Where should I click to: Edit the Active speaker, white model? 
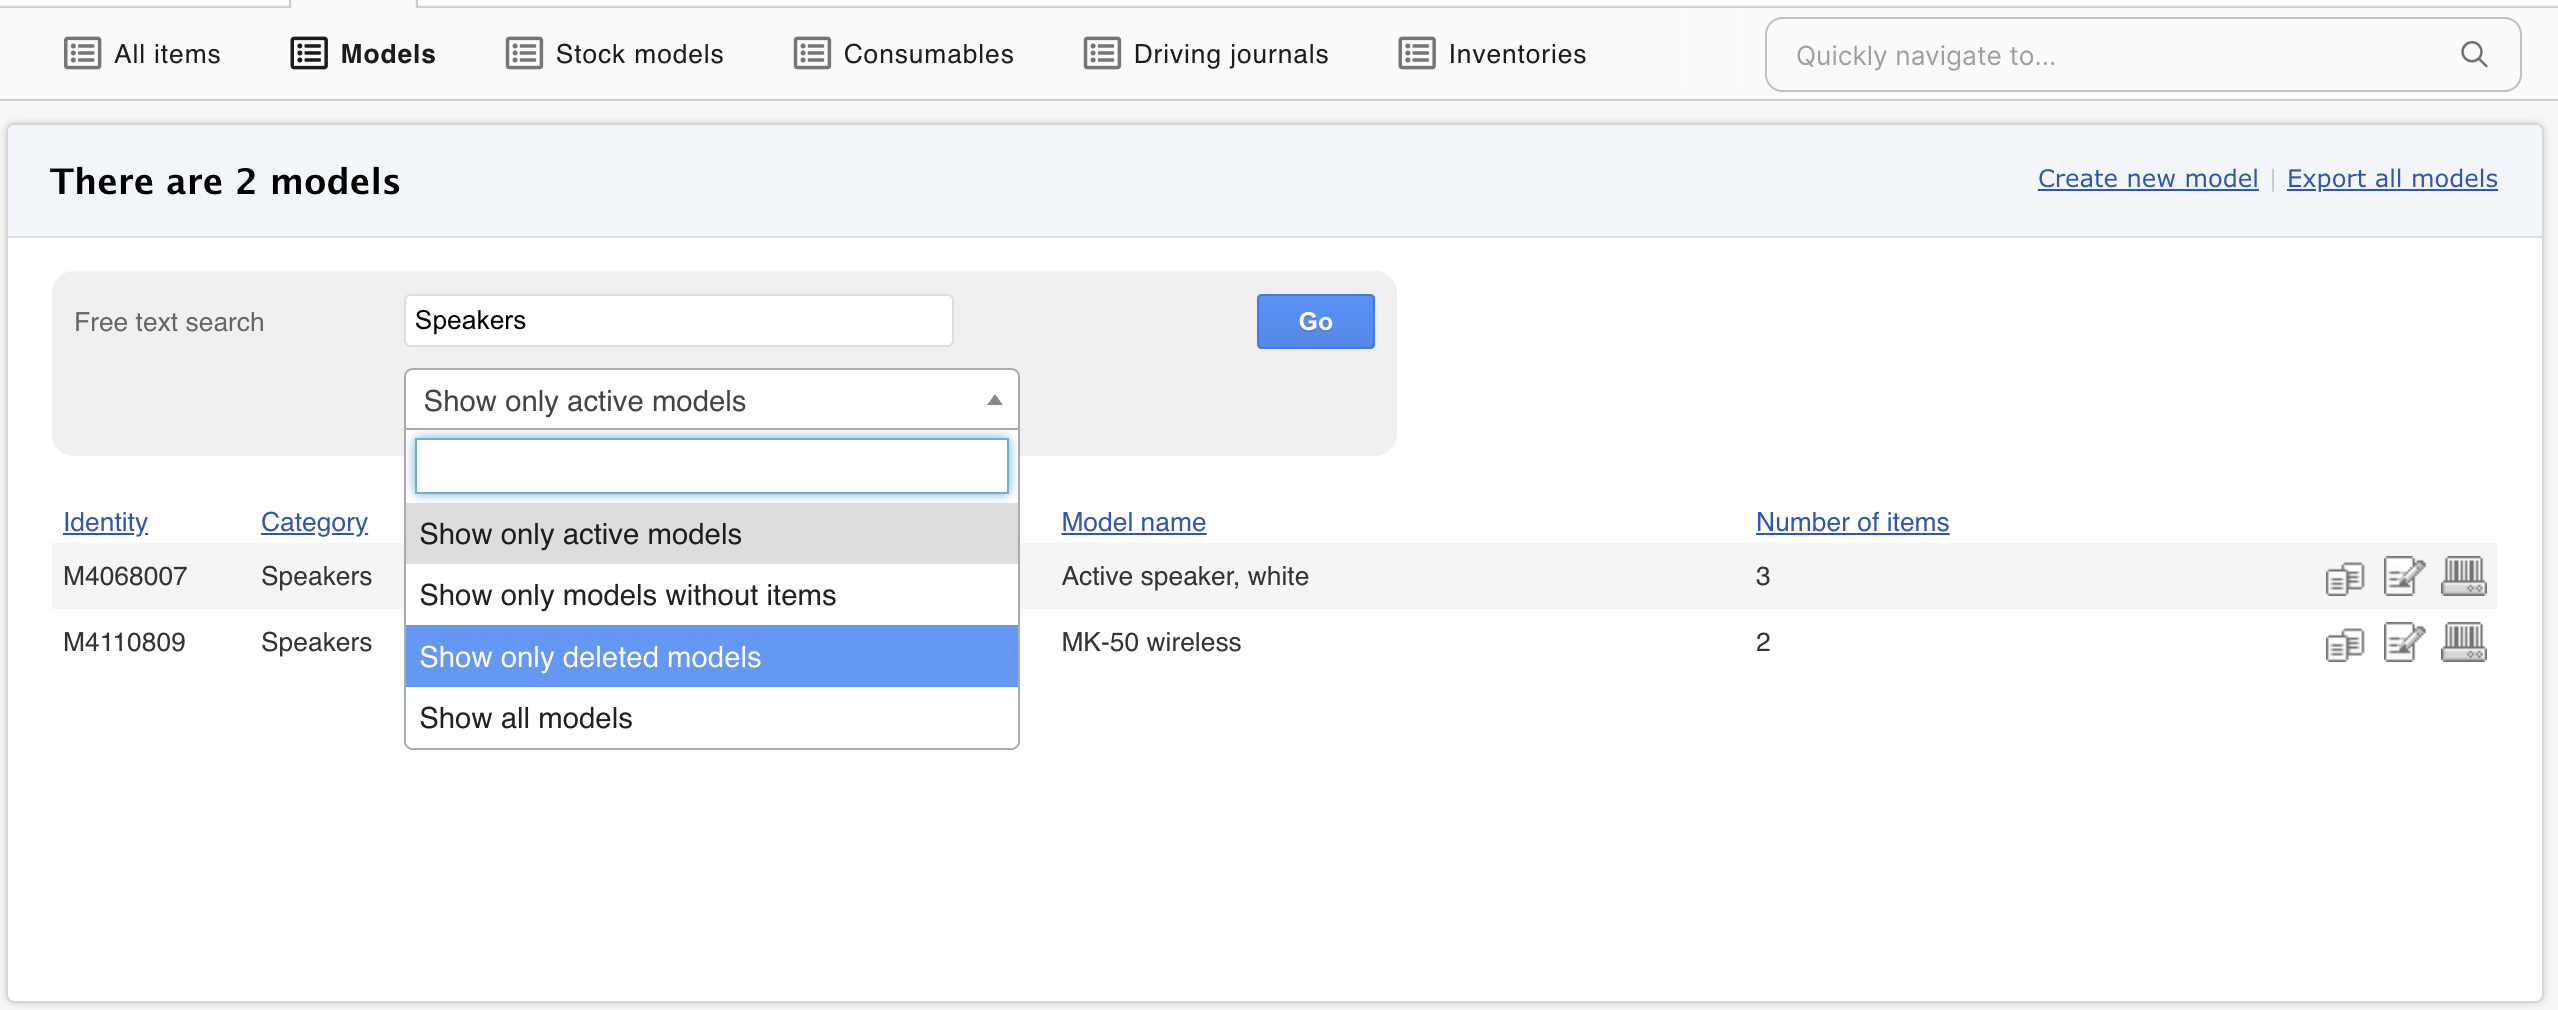[2404, 576]
